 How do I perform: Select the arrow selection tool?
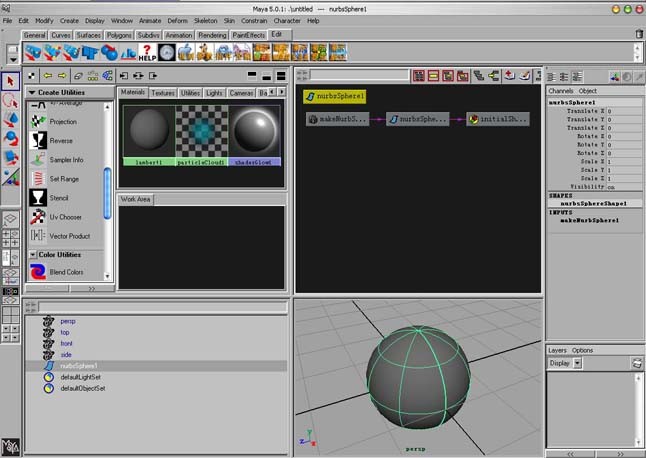(x=11, y=81)
